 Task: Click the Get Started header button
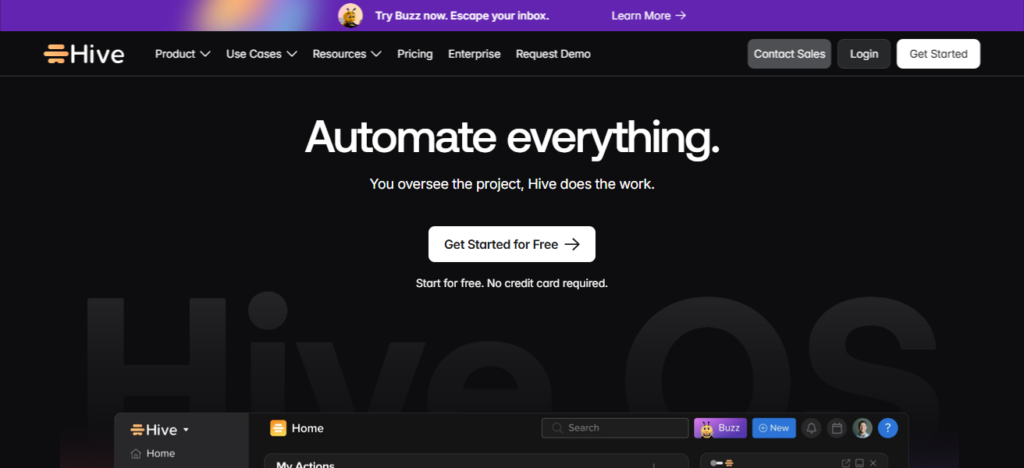(938, 54)
